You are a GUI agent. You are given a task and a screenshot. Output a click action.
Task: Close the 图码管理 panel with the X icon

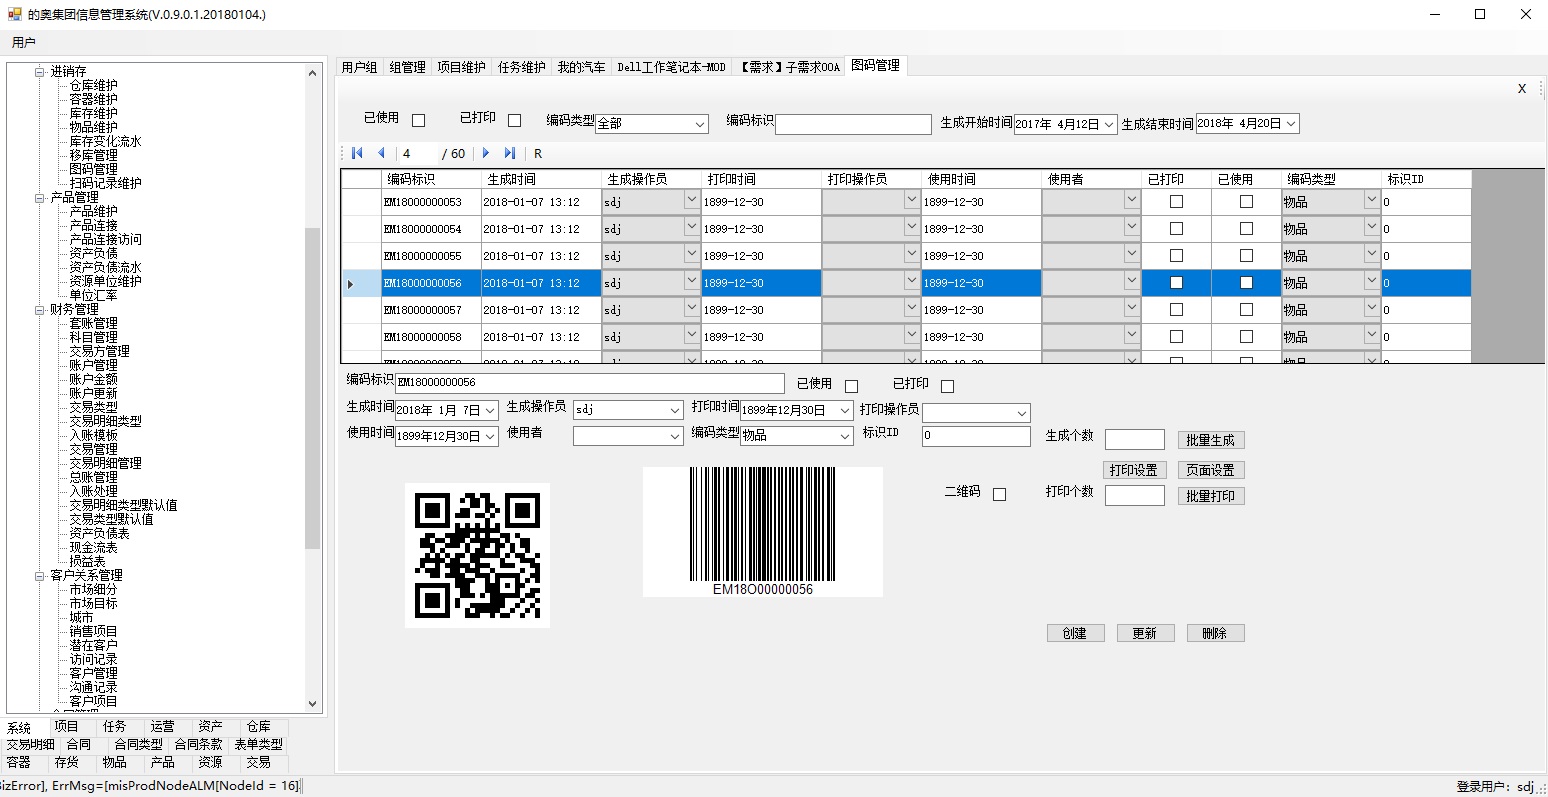1521,88
